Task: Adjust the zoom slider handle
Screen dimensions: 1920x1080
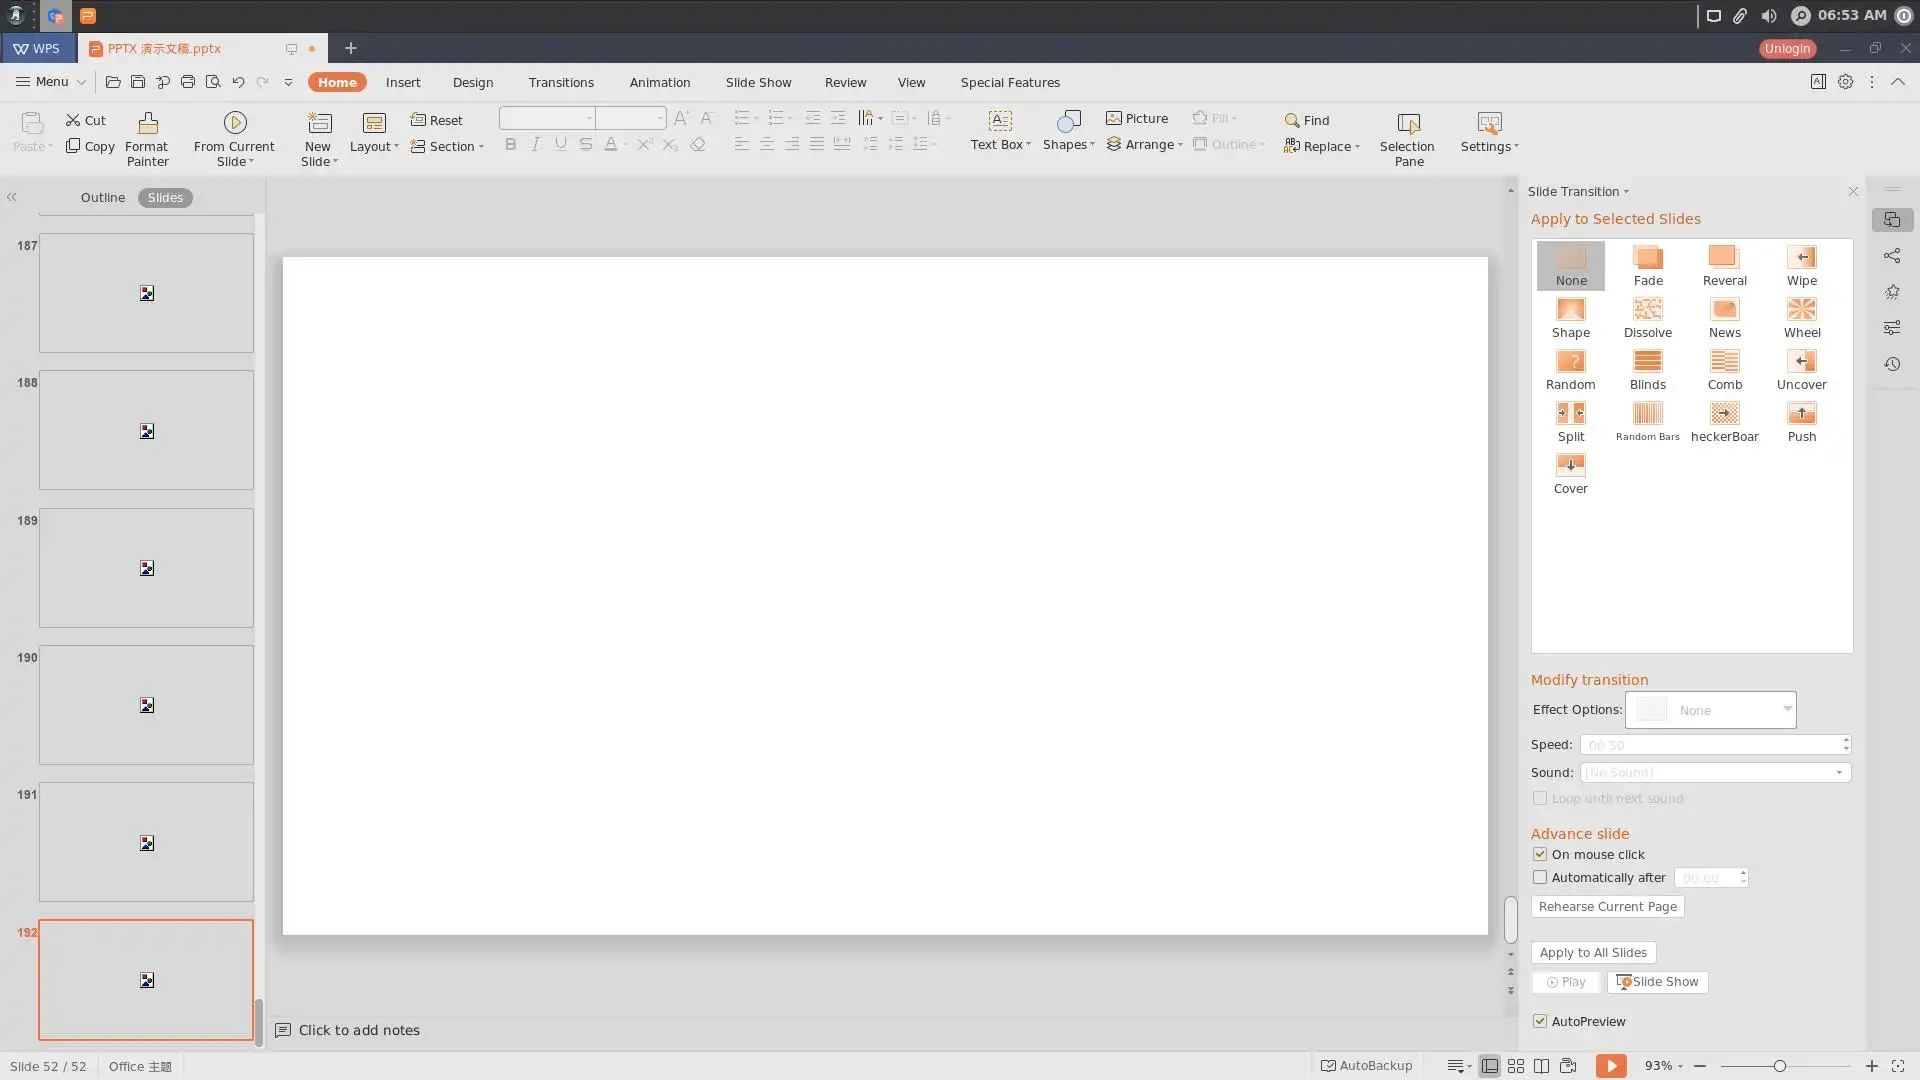Action: point(1780,1066)
